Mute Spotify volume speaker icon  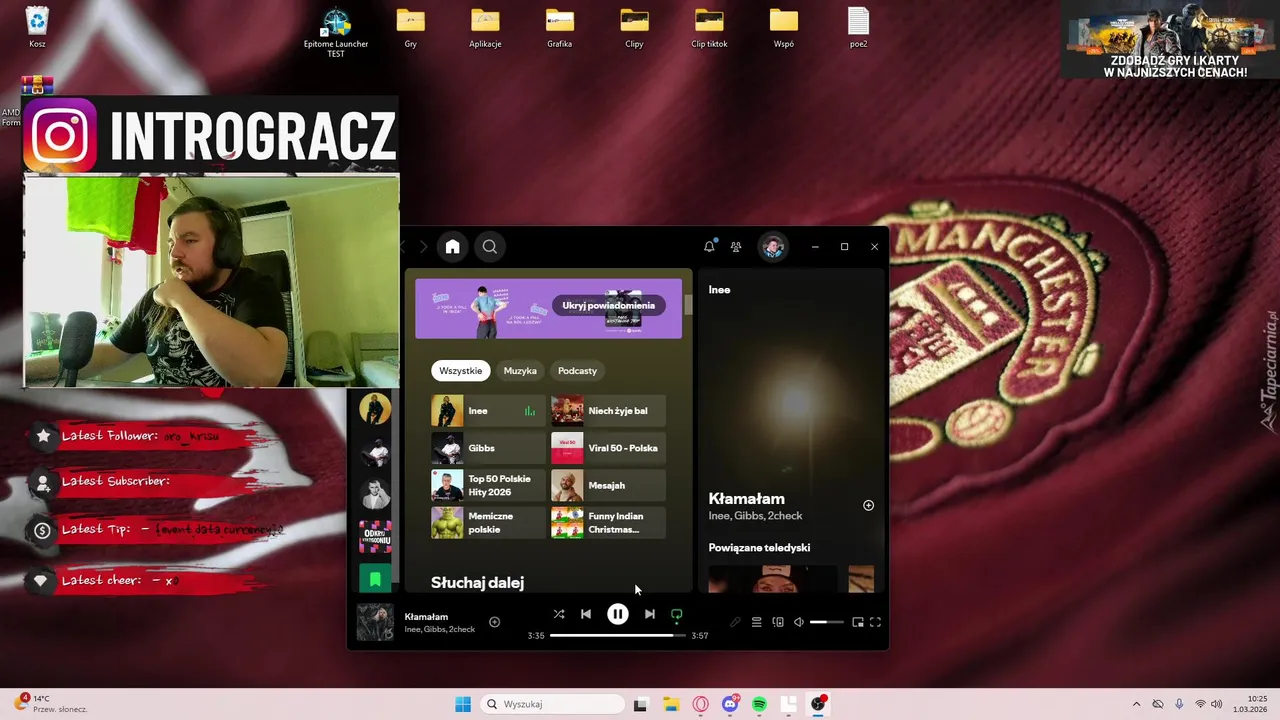click(x=799, y=622)
